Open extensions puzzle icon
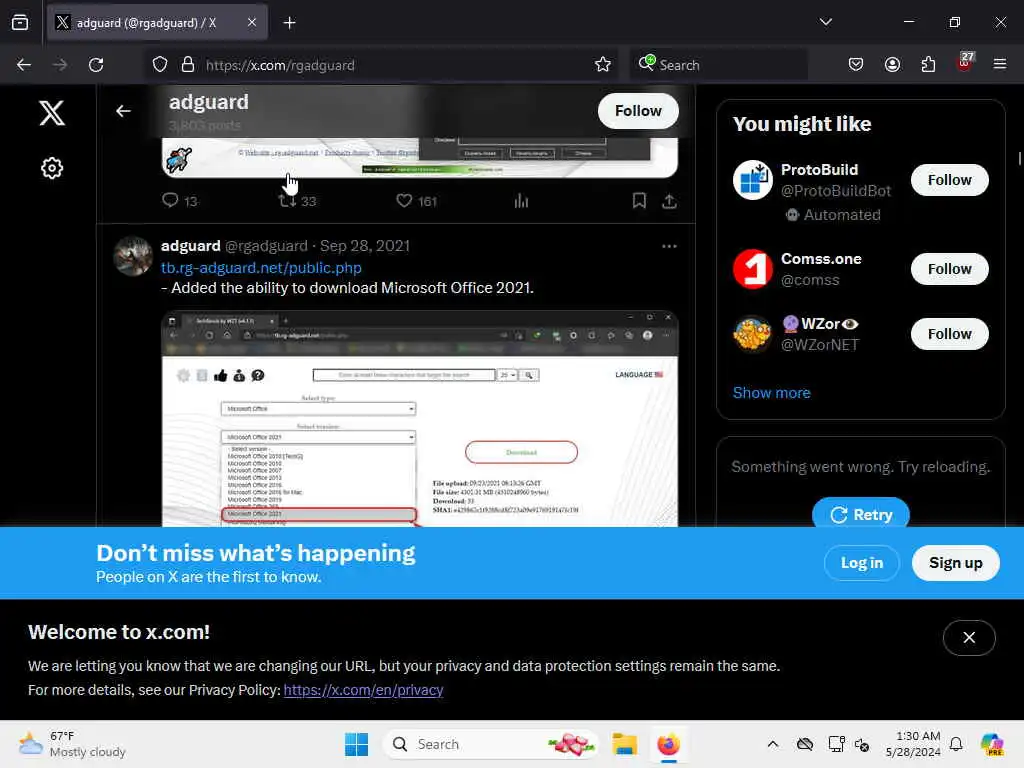Image resolution: width=1024 pixels, height=768 pixels. point(928,65)
